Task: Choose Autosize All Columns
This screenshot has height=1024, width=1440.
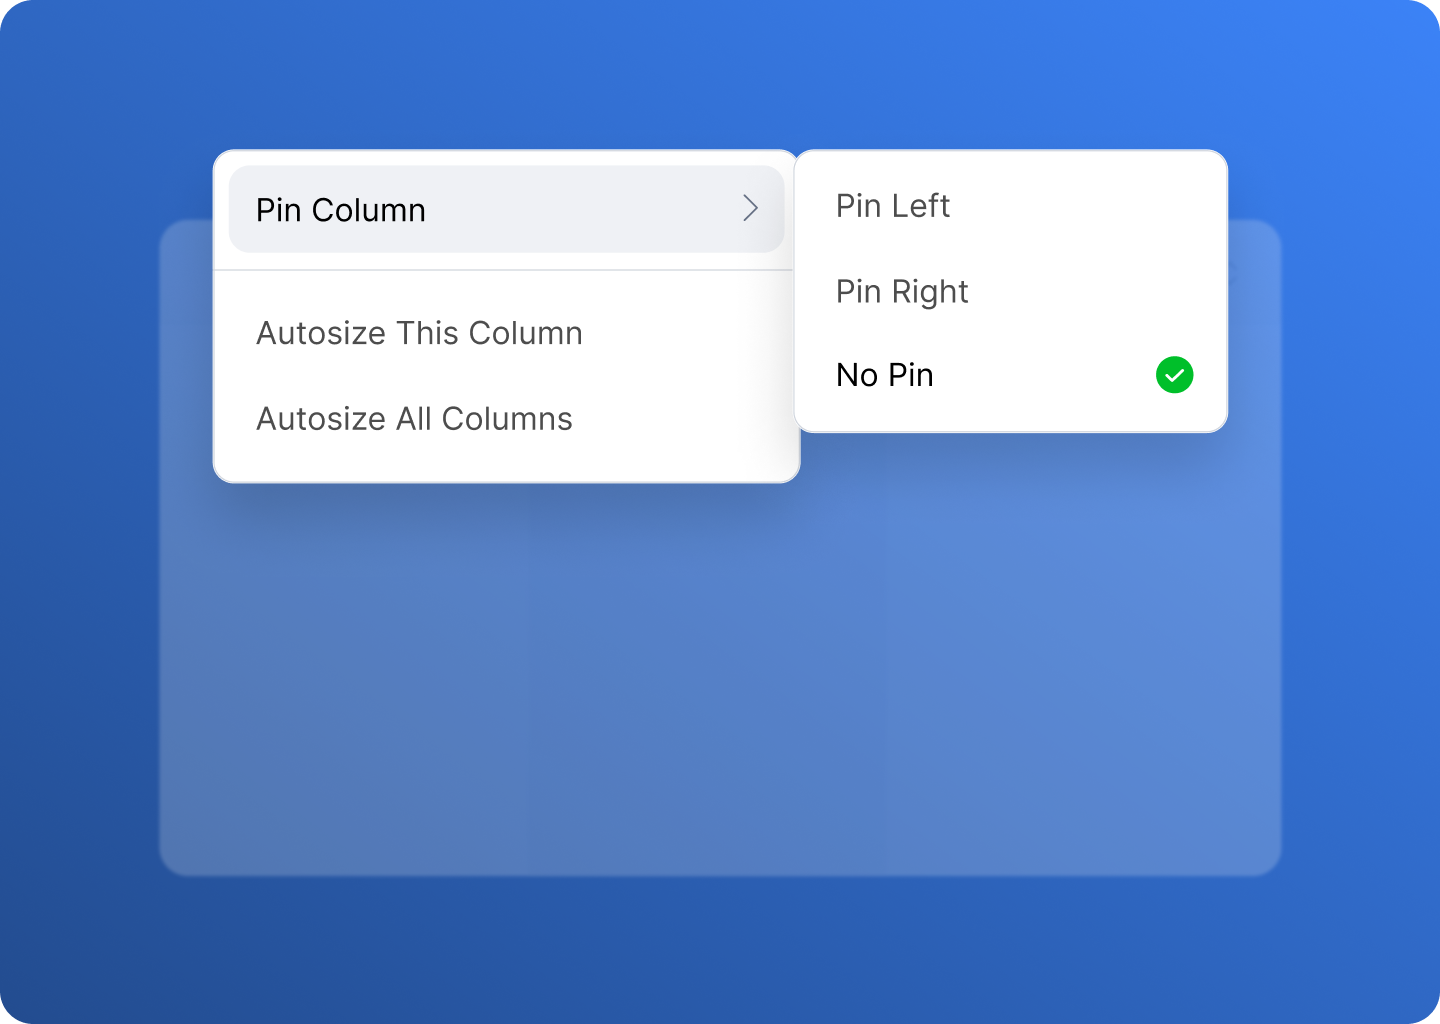Action: click(x=506, y=418)
